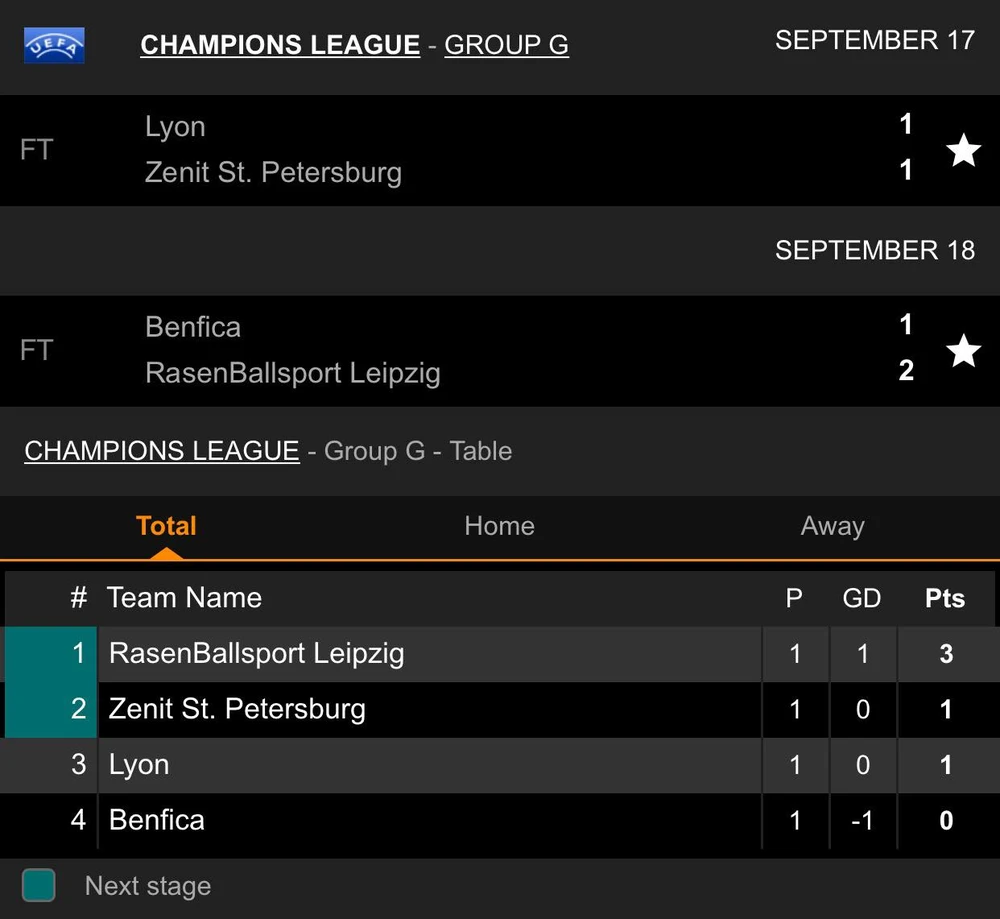1000x919 pixels.
Task: Click the Team Name column header
Action: pyautogui.click(x=184, y=598)
